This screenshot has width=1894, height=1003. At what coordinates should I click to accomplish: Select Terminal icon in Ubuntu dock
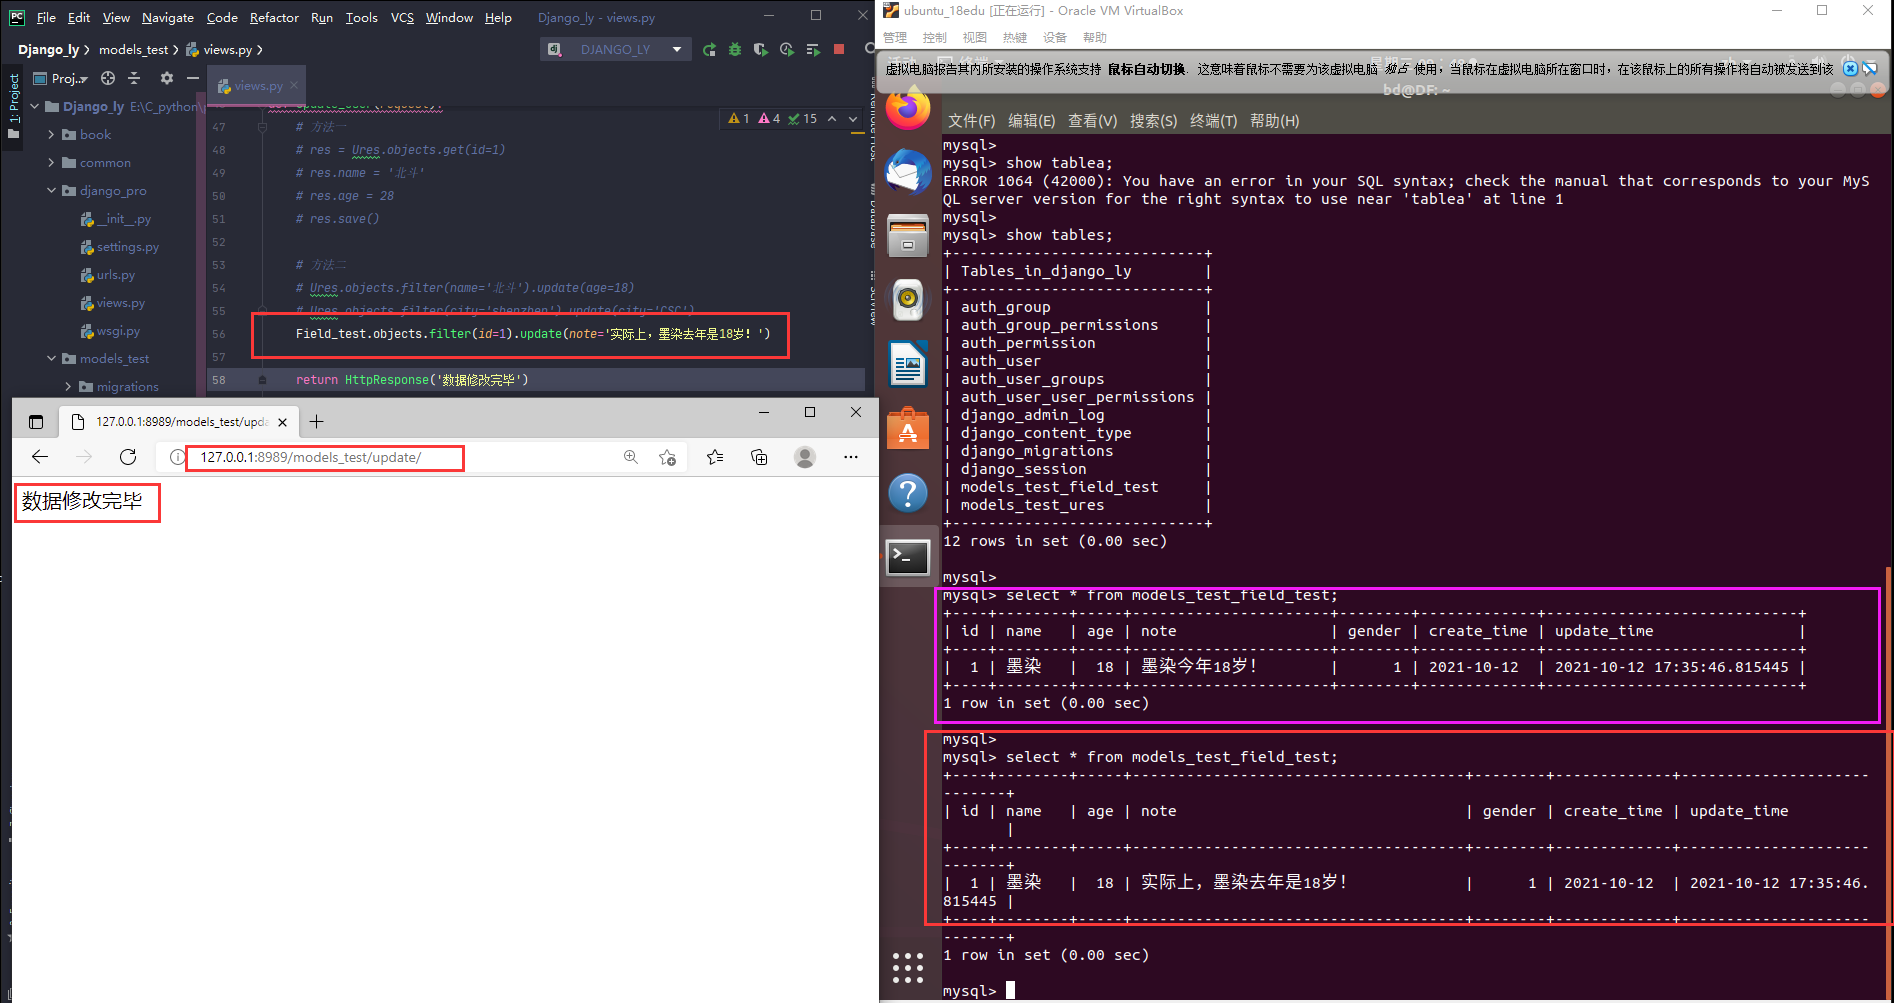click(908, 557)
